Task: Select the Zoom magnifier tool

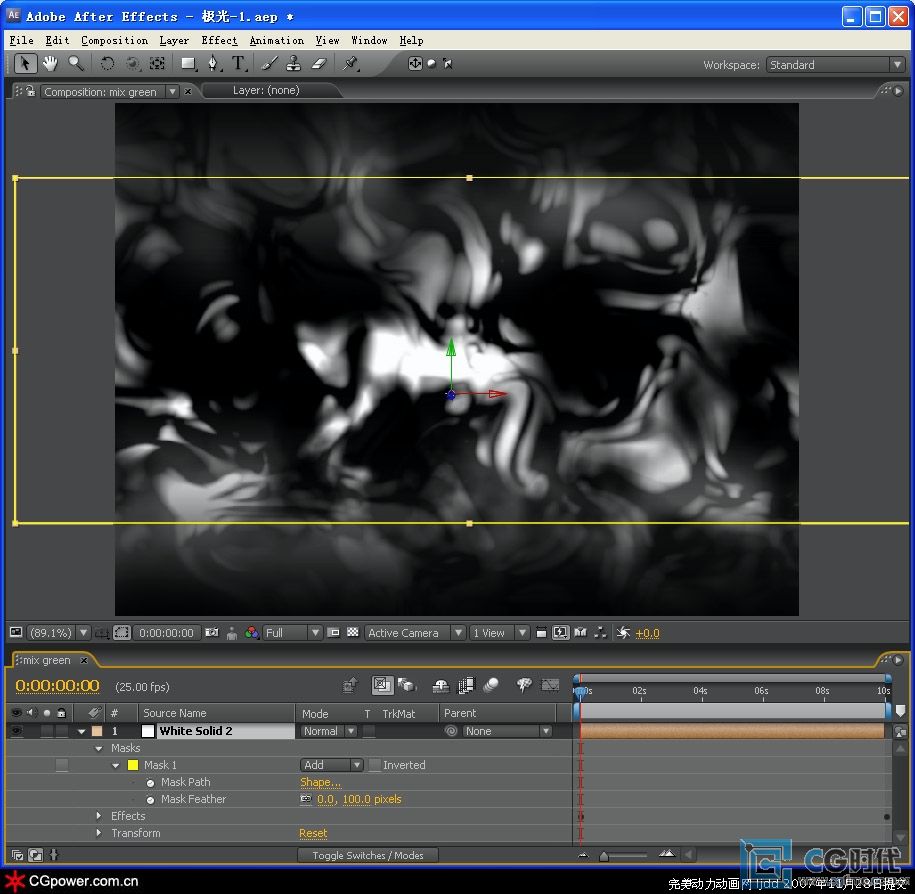Action: [x=76, y=63]
